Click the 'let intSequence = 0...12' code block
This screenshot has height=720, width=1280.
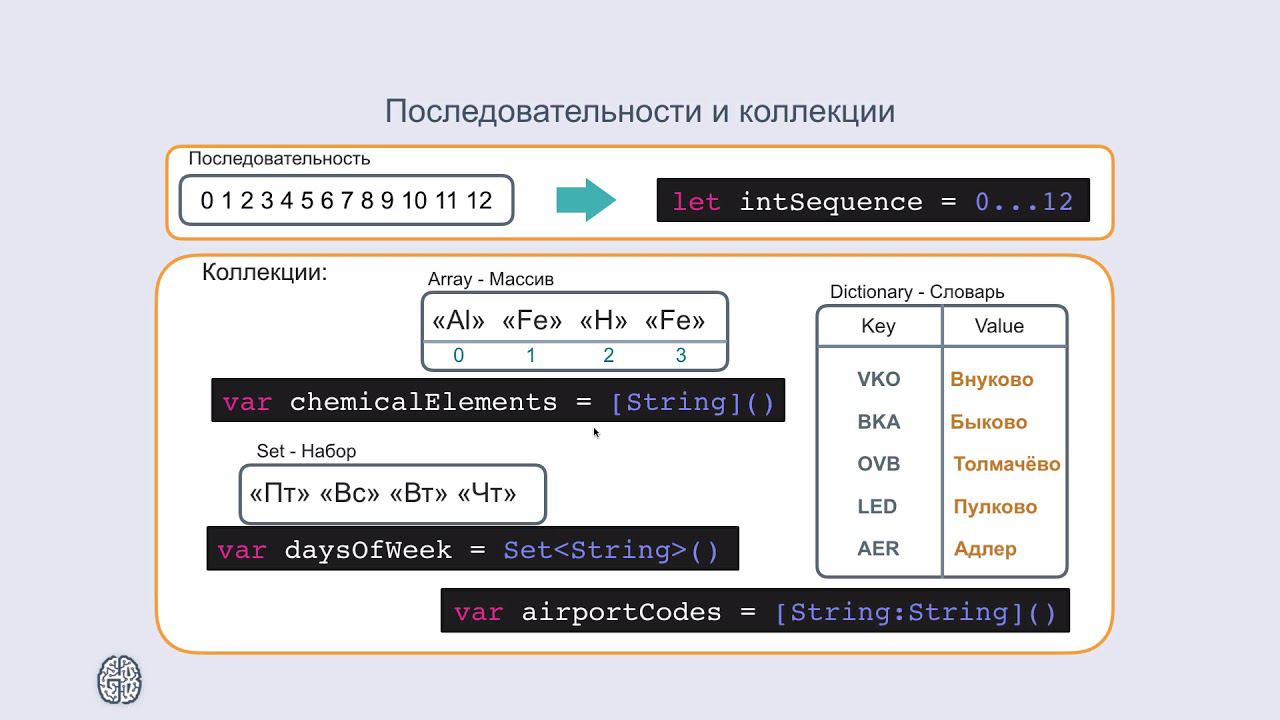(x=873, y=201)
